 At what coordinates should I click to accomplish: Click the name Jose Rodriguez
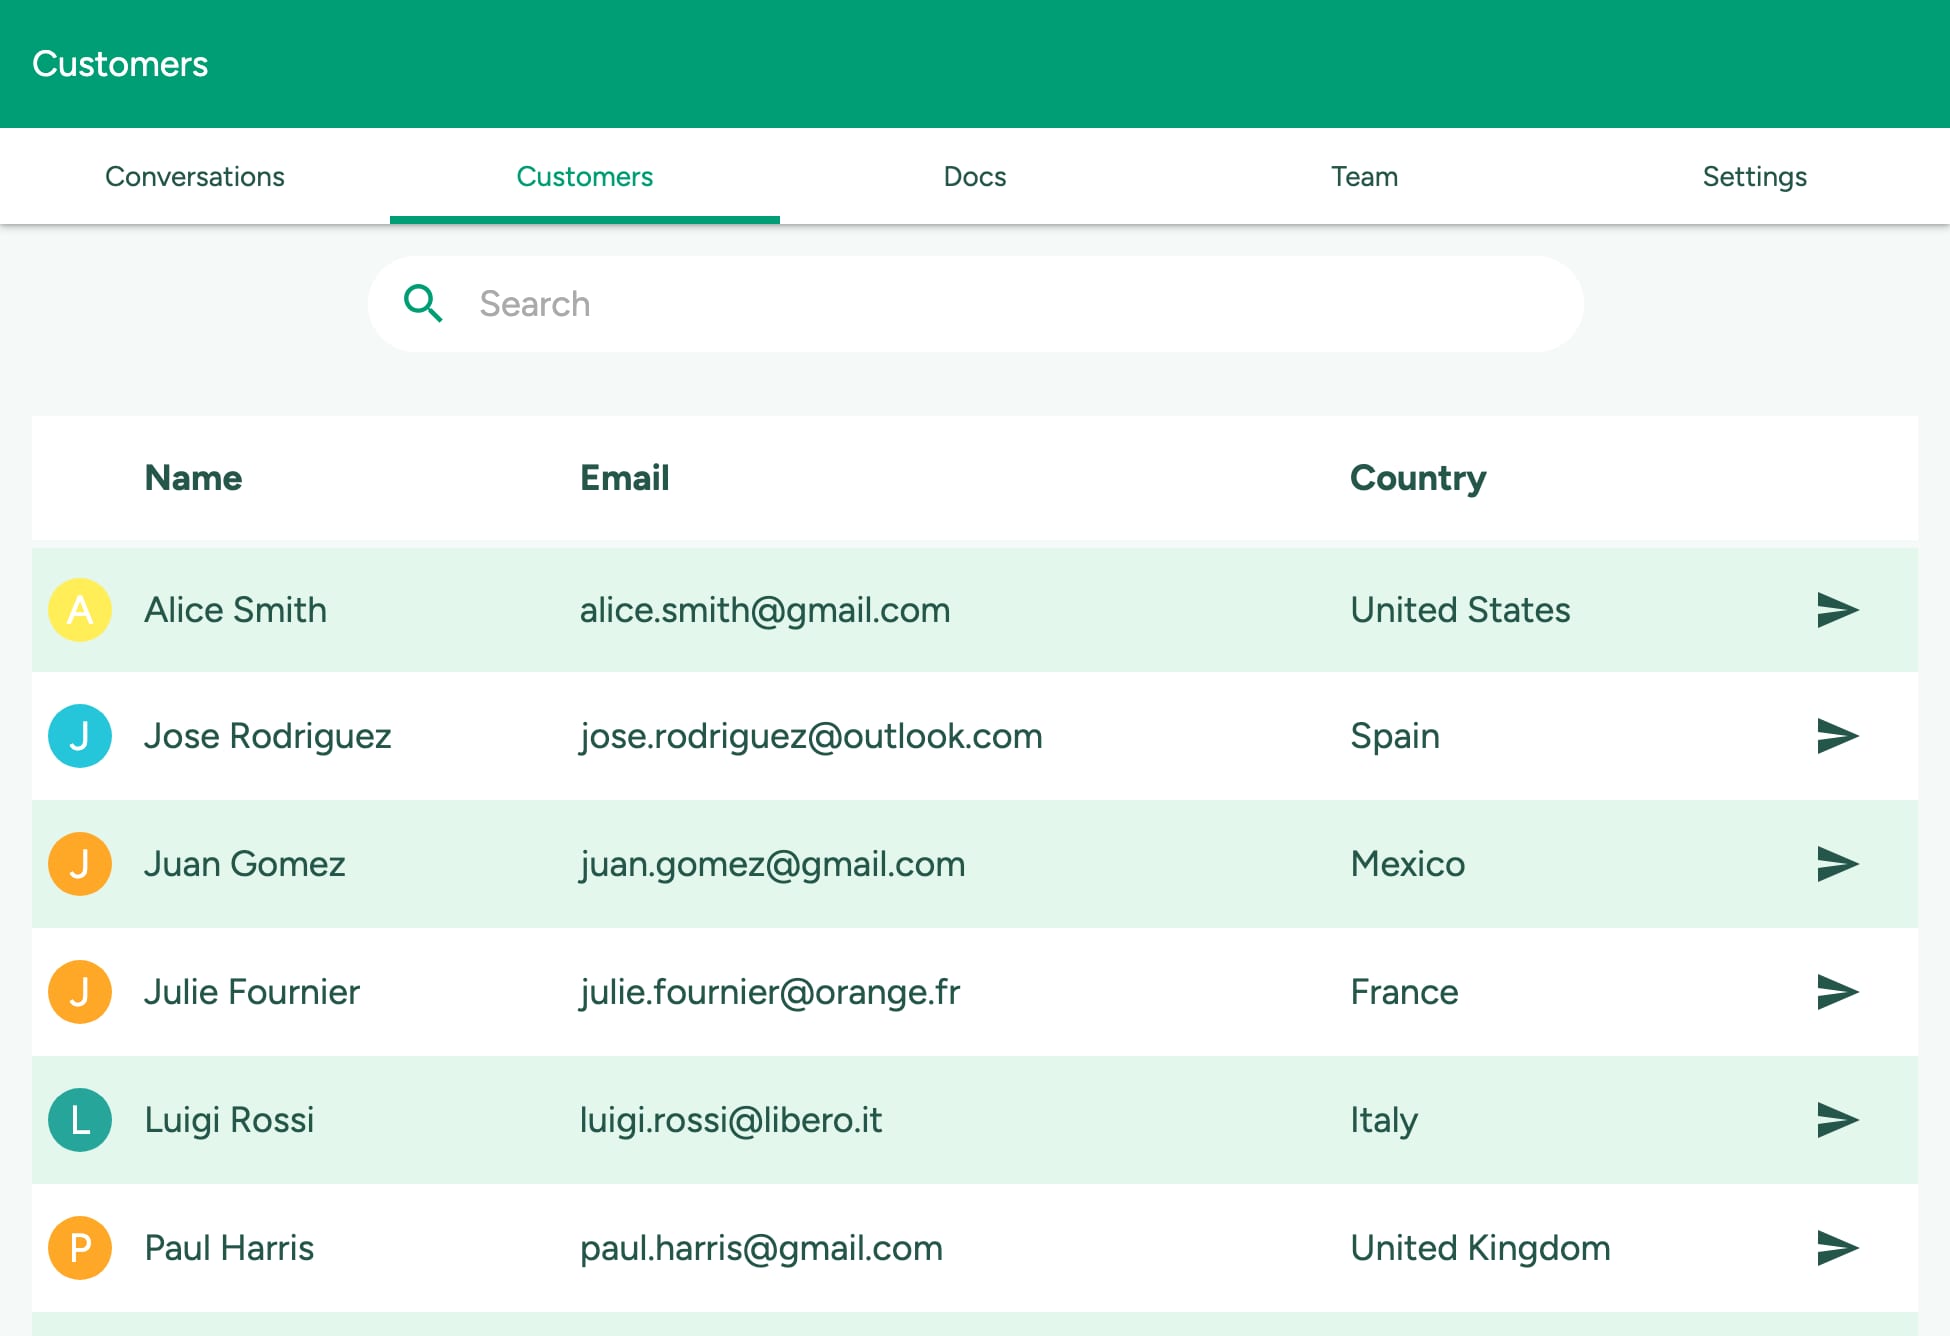(x=268, y=737)
